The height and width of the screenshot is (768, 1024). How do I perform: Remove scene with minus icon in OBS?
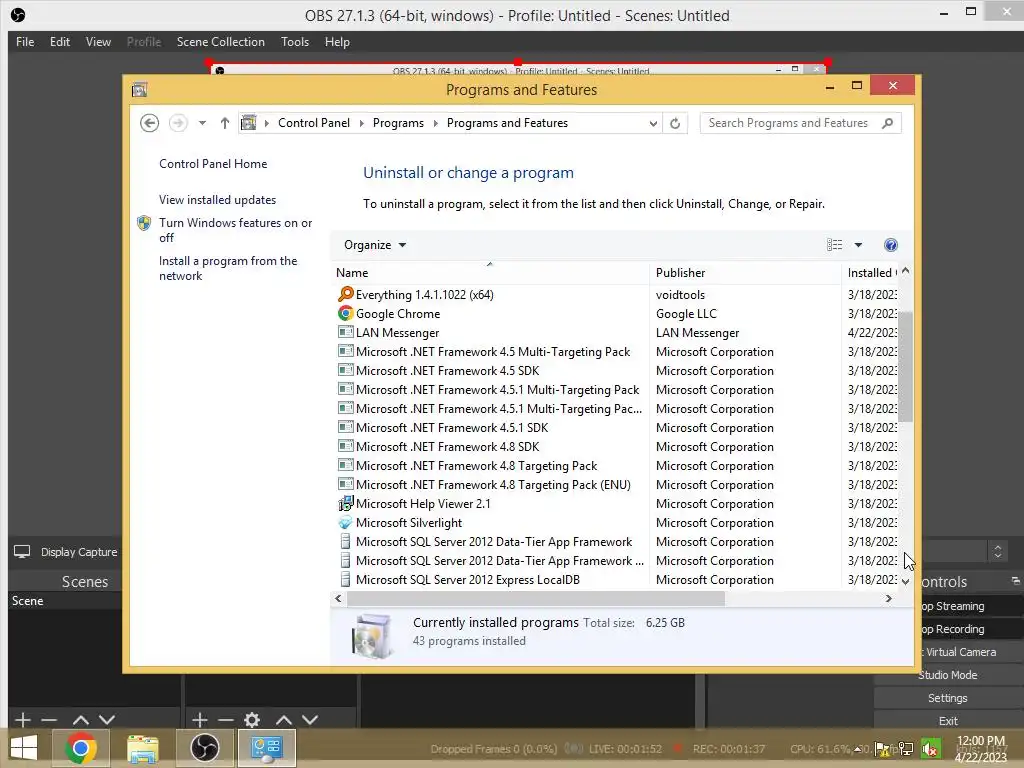49,720
